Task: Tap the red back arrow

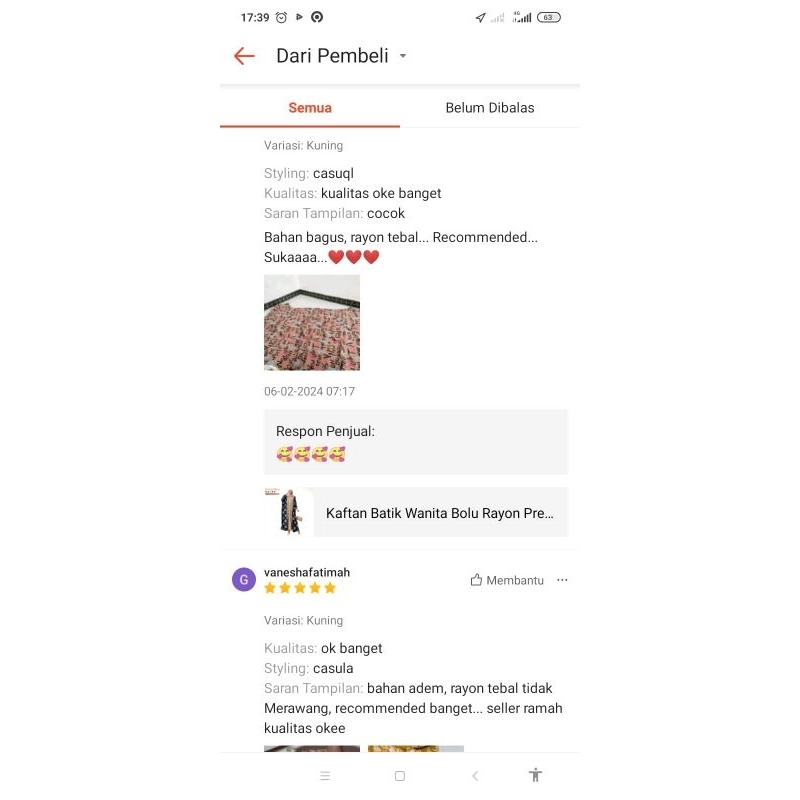Action: 244,56
